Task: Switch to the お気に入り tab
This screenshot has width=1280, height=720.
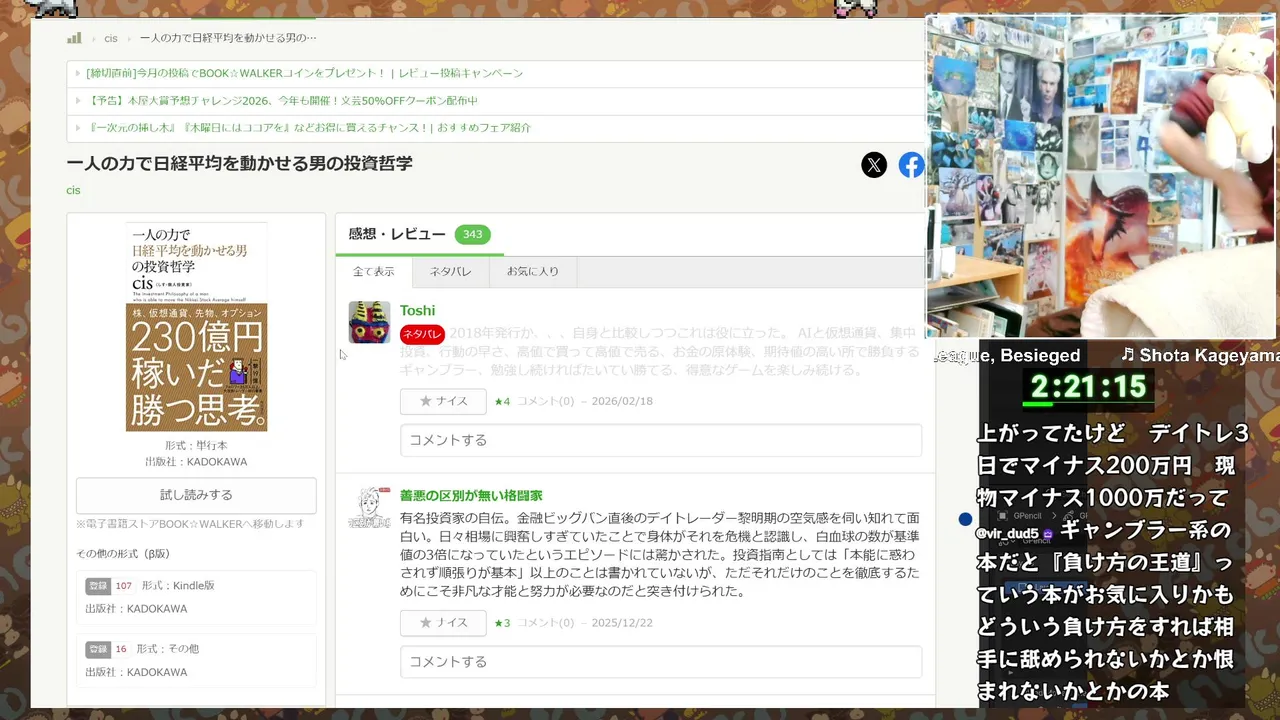Action: (533, 272)
